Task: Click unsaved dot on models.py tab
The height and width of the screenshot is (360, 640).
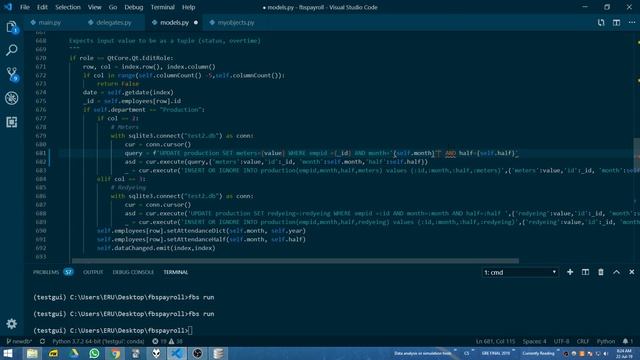Action: (196, 22)
